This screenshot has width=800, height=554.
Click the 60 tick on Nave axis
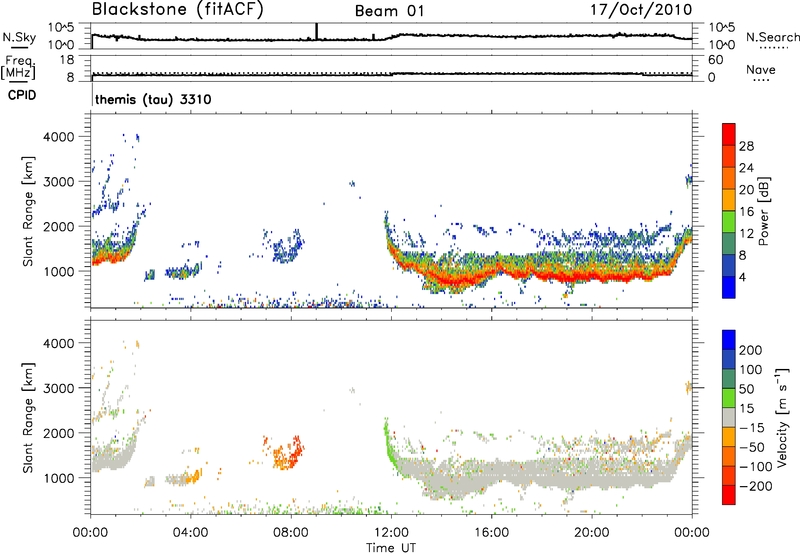(715, 60)
